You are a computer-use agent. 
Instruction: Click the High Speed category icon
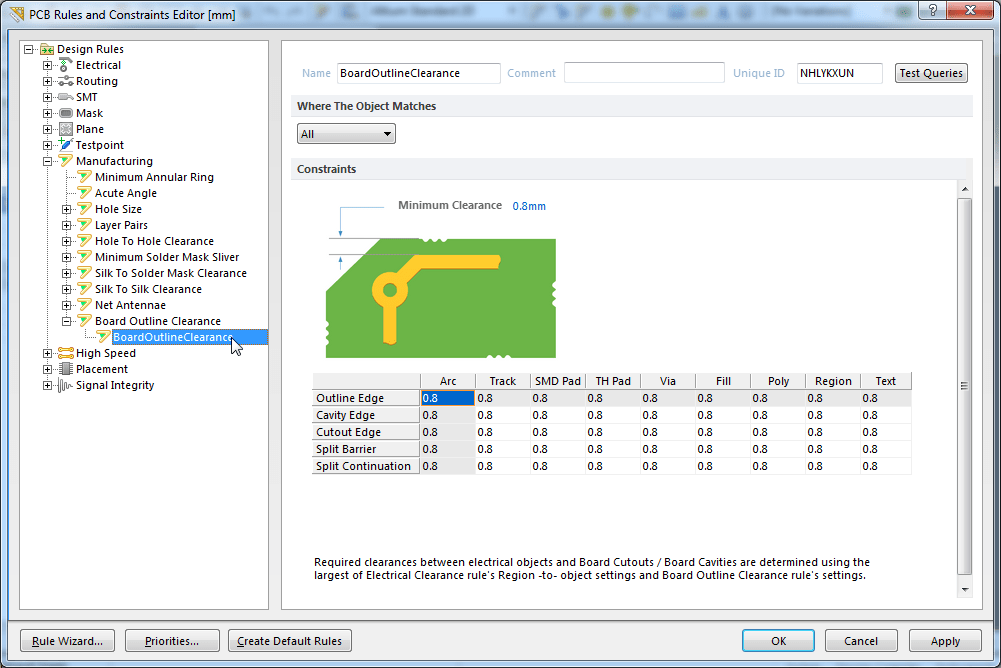pyautogui.click(x=65, y=353)
